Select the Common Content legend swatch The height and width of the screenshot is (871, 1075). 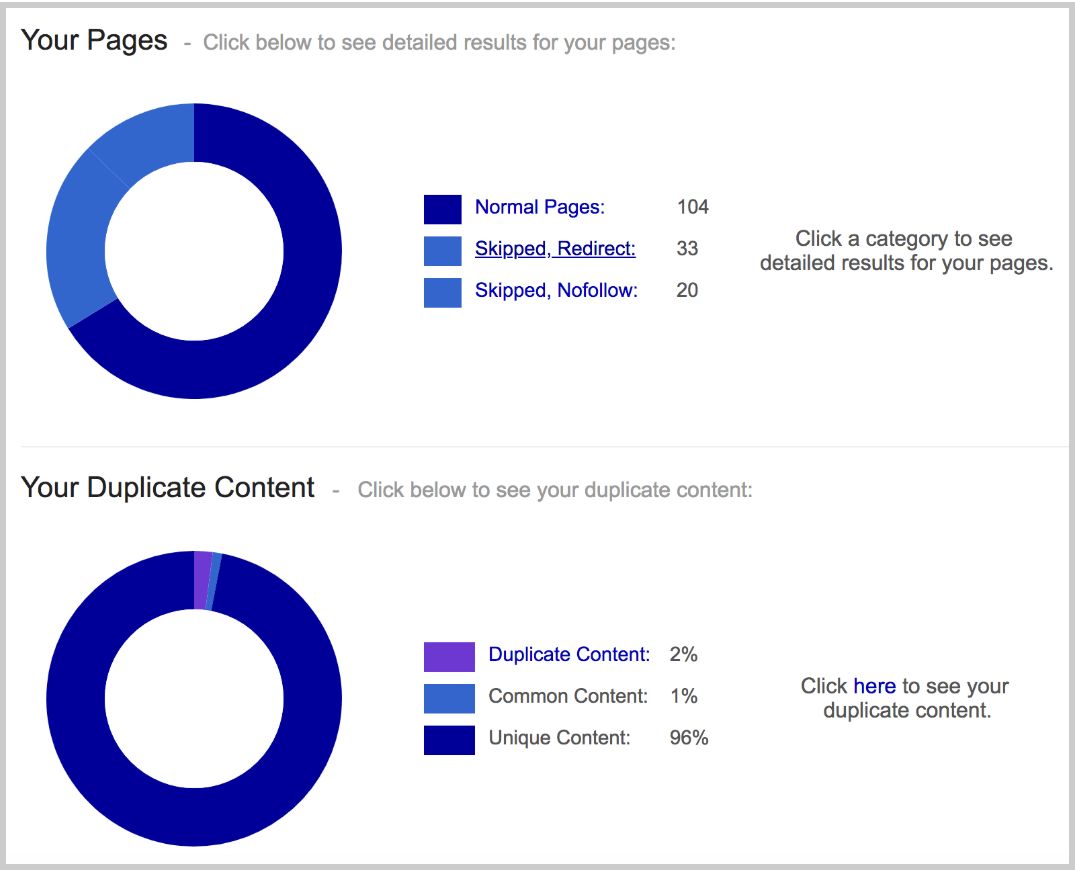pos(449,698)
